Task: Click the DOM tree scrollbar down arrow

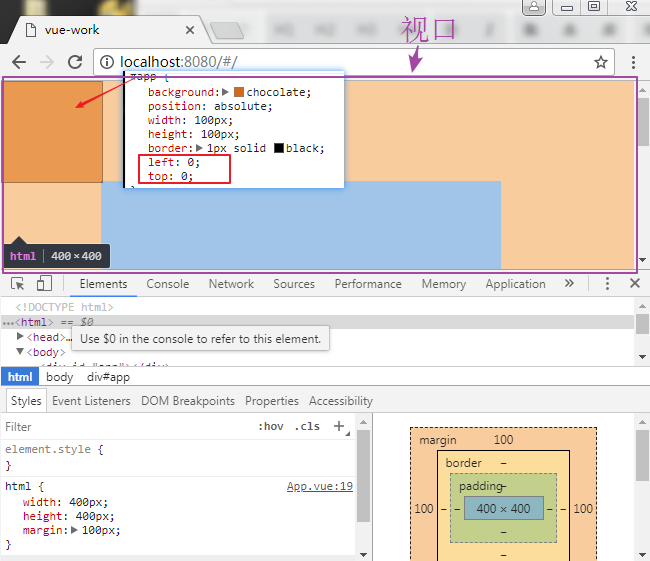Action: pyautogui.click(x=643, y=357)
